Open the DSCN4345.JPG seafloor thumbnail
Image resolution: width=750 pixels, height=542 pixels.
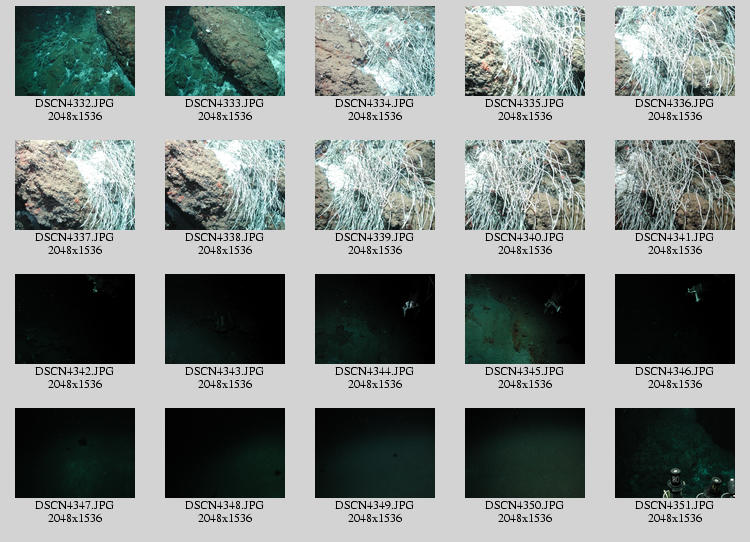pyautogui.click(x=525, y=319)
